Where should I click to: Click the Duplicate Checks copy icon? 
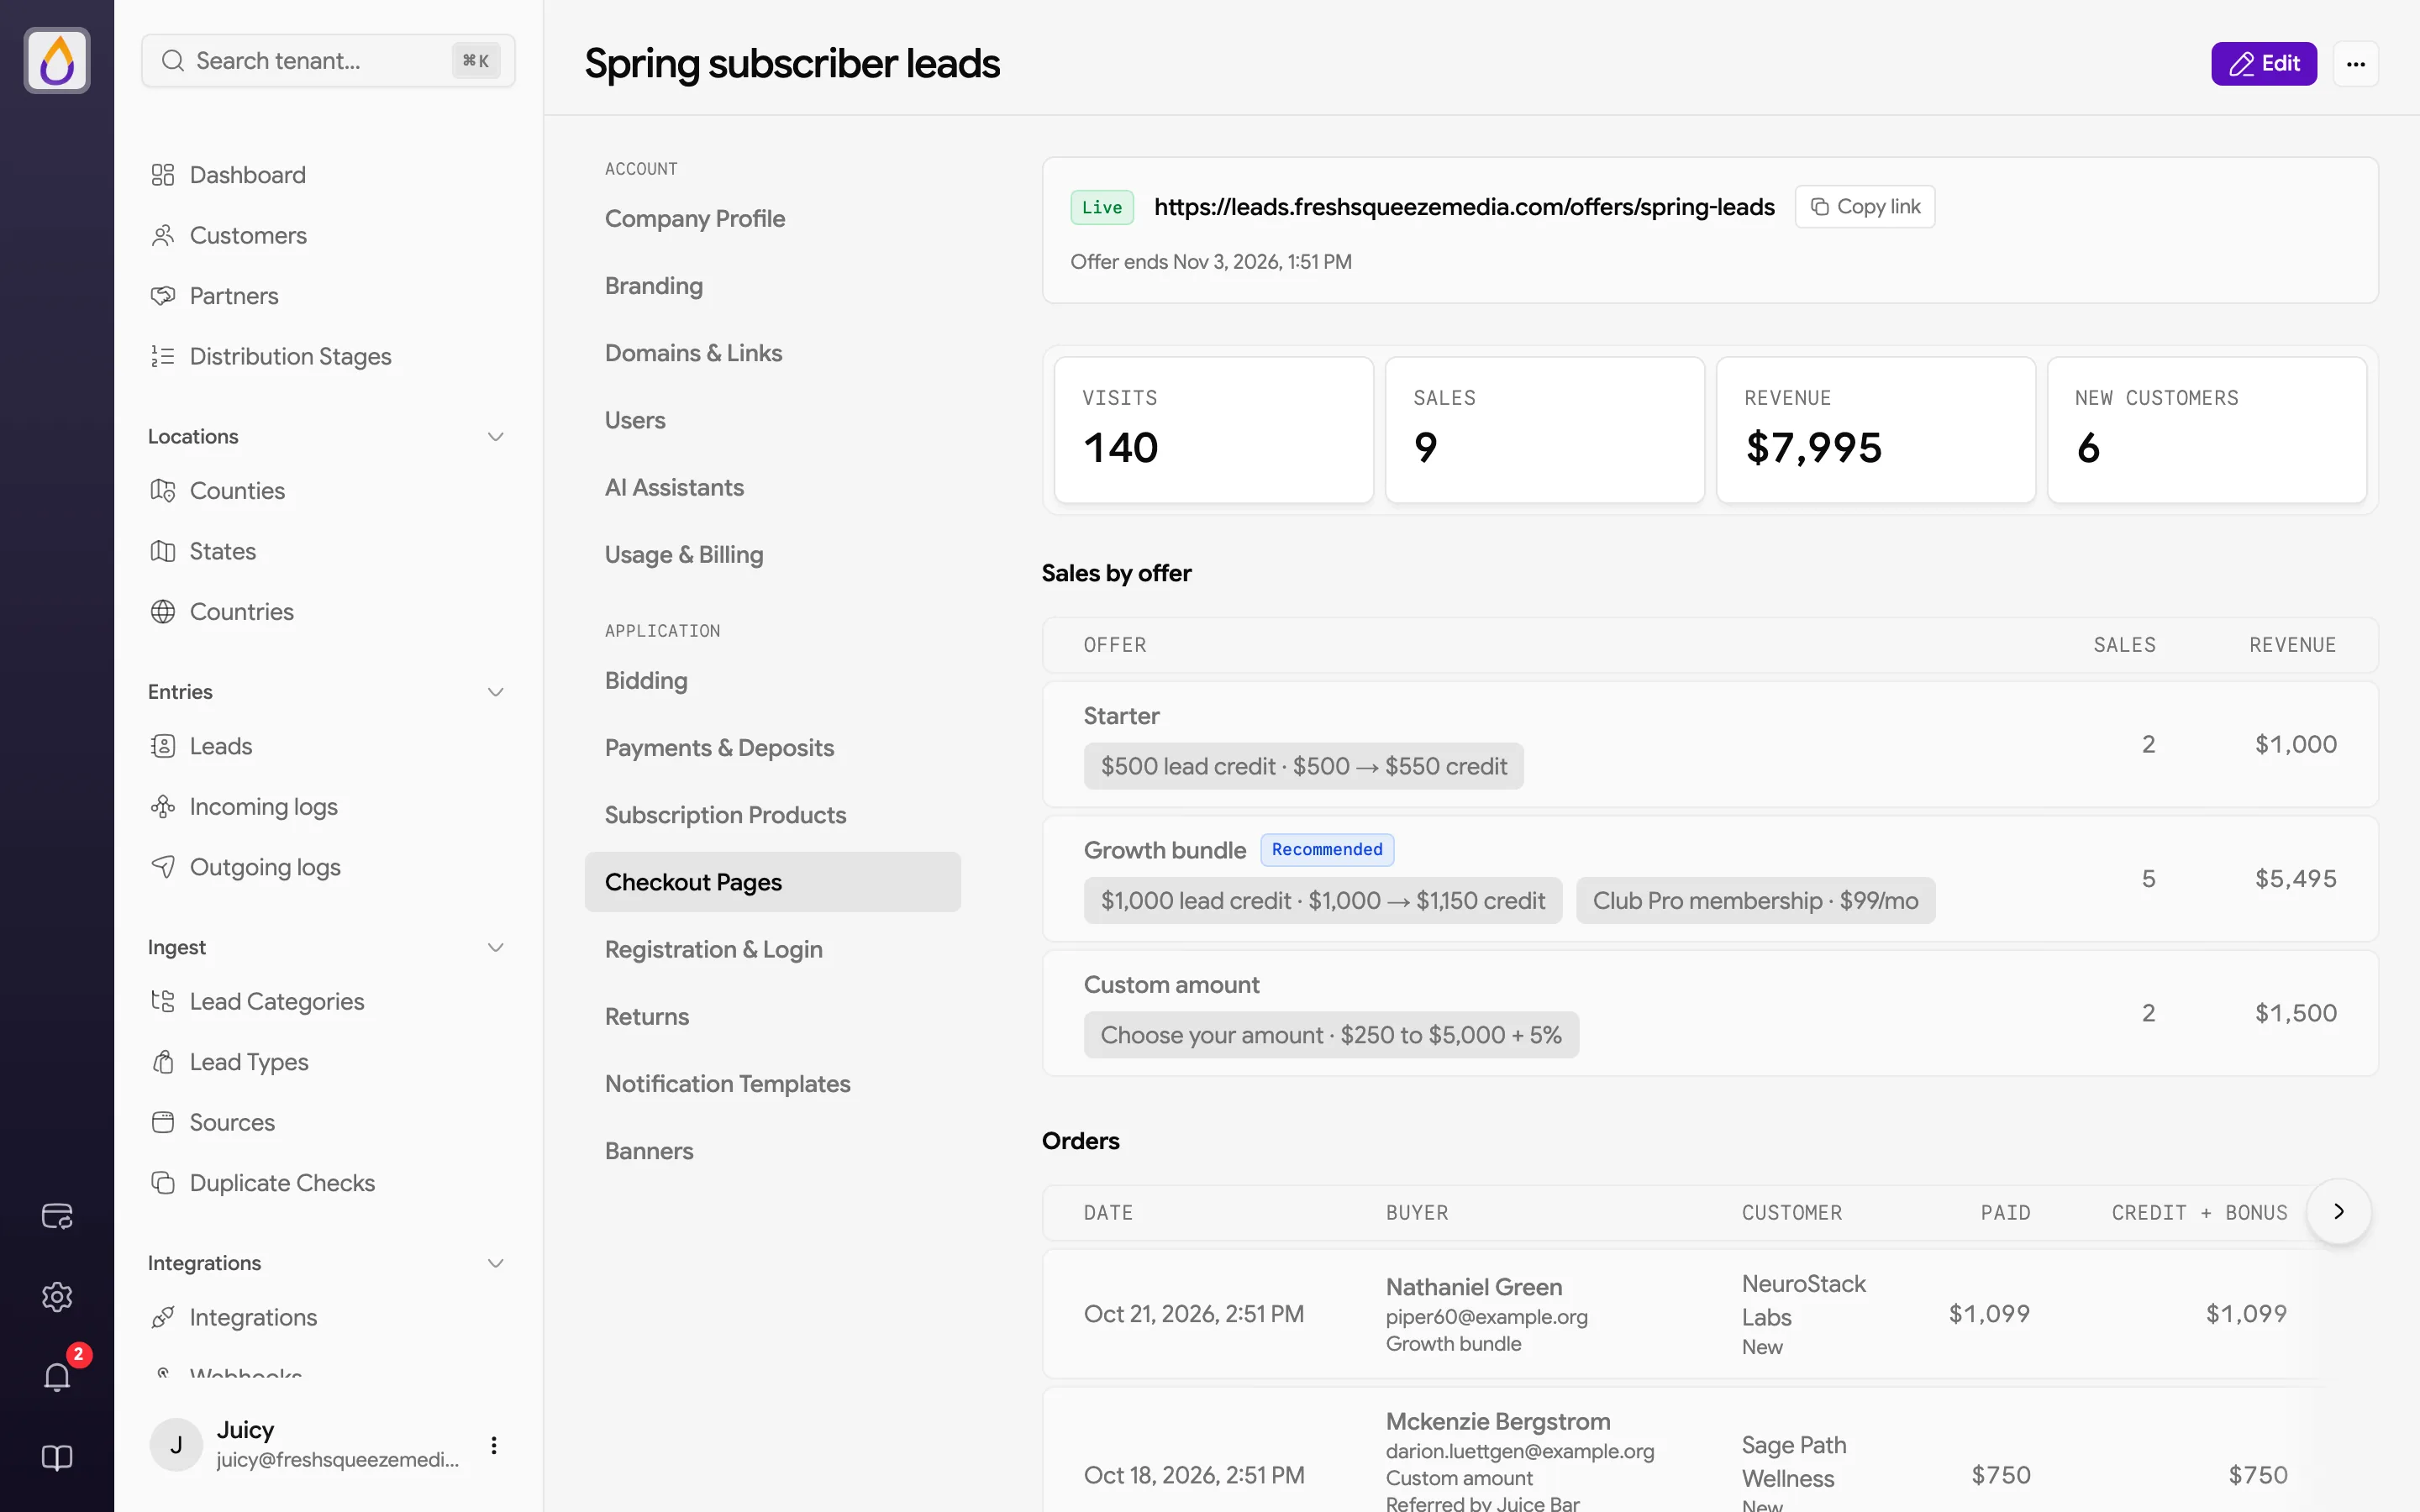pyautogui.click(x=163, y=1183)
